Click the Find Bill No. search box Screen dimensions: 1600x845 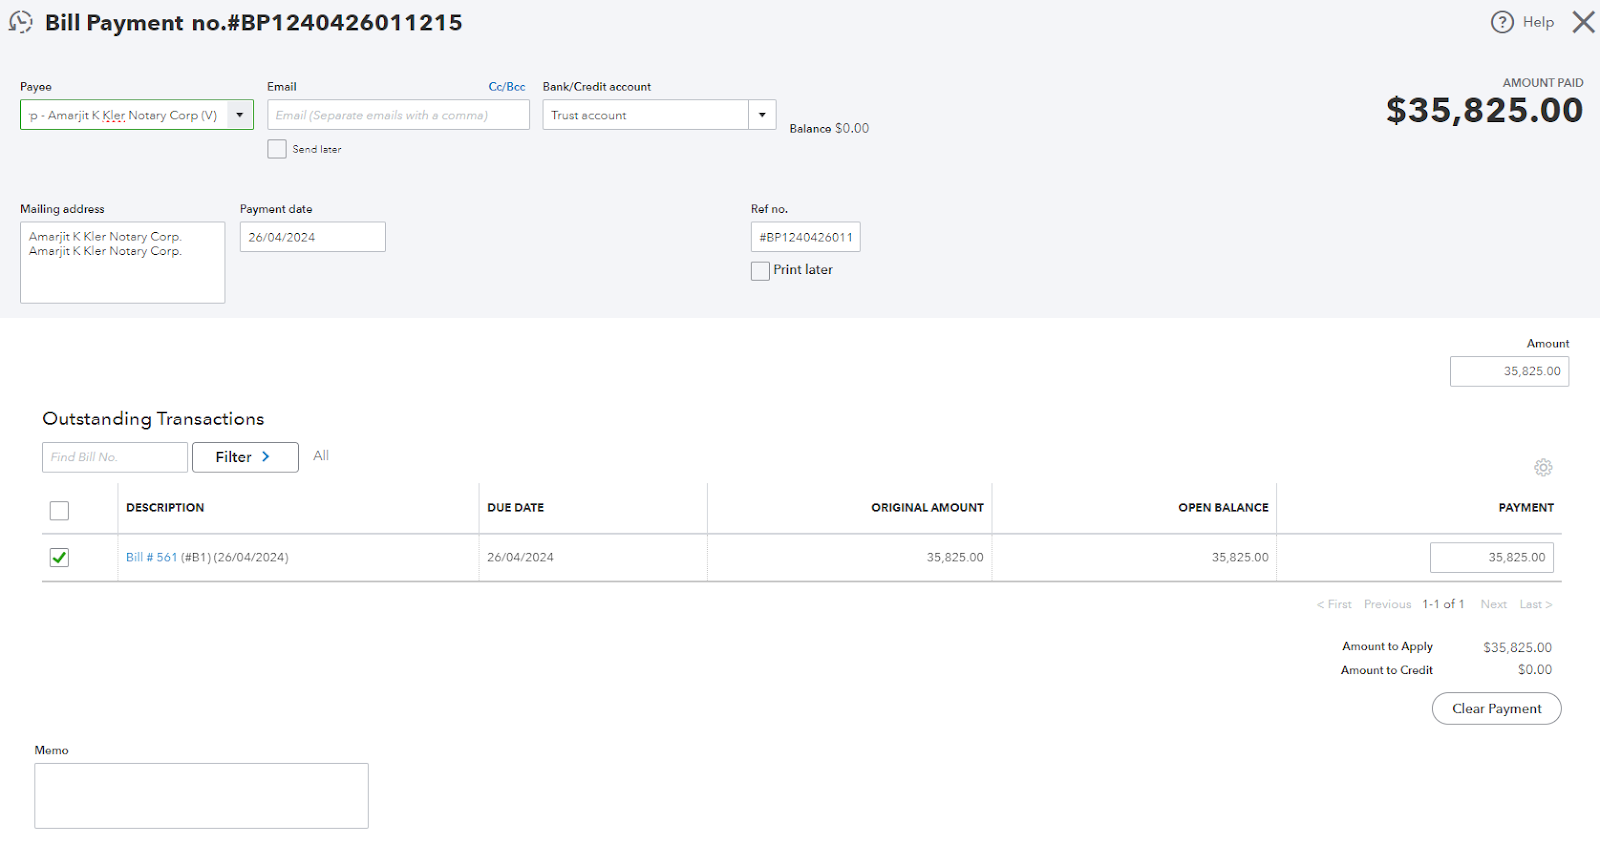click(115, 457)
